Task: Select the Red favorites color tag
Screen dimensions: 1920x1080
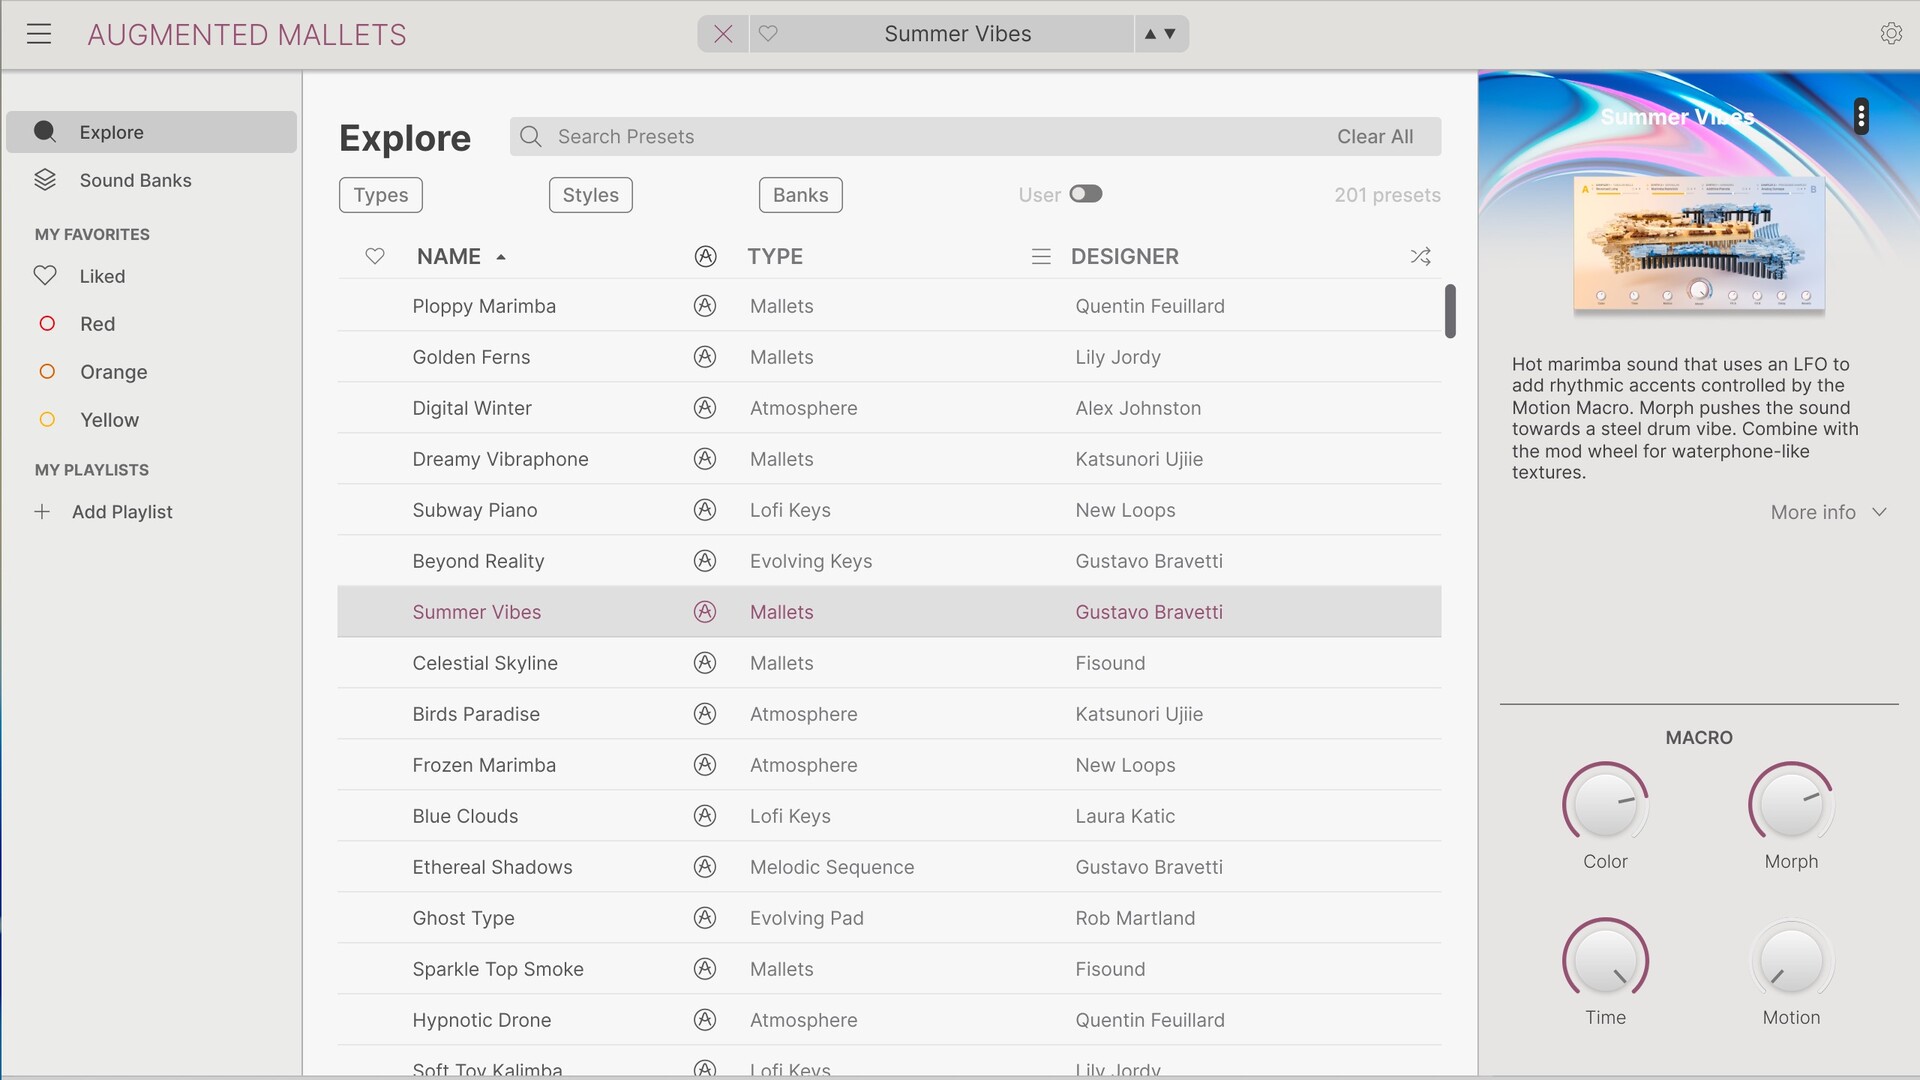Action: point(97,324)
